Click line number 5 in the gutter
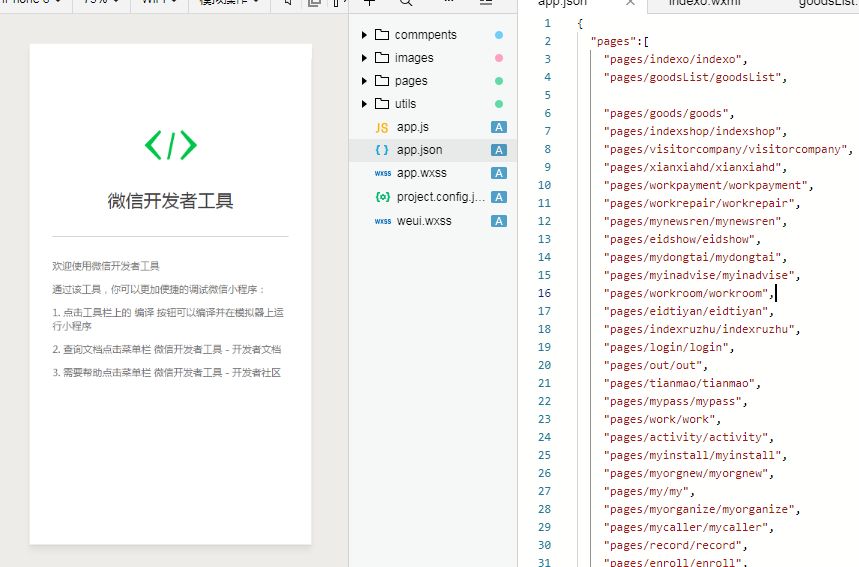Screen dimensions: 859x567 tap(547, 95)
